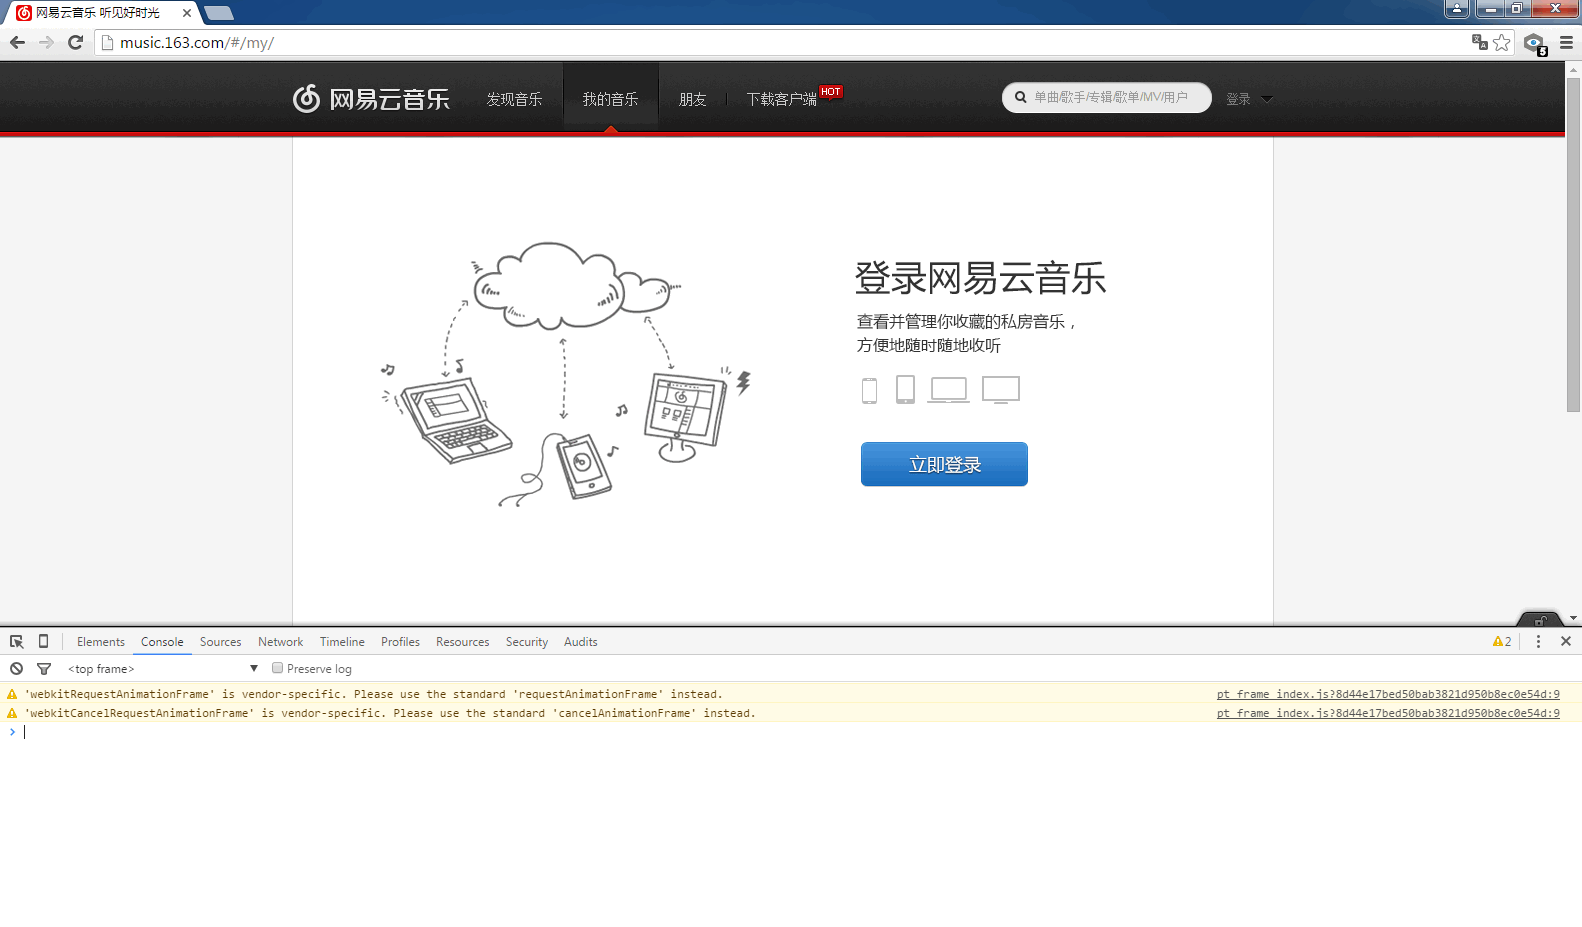The image size is (1582, 927).
Task: Click the webkitCancelRequestAnimationFrame warning message
Action: coord(390,713)
